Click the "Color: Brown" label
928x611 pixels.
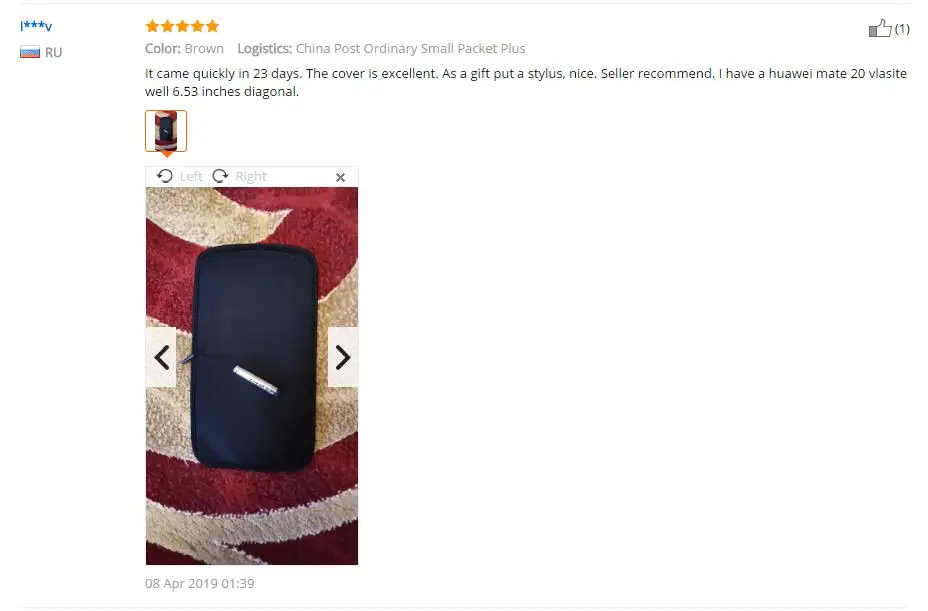tap(184, 49)
